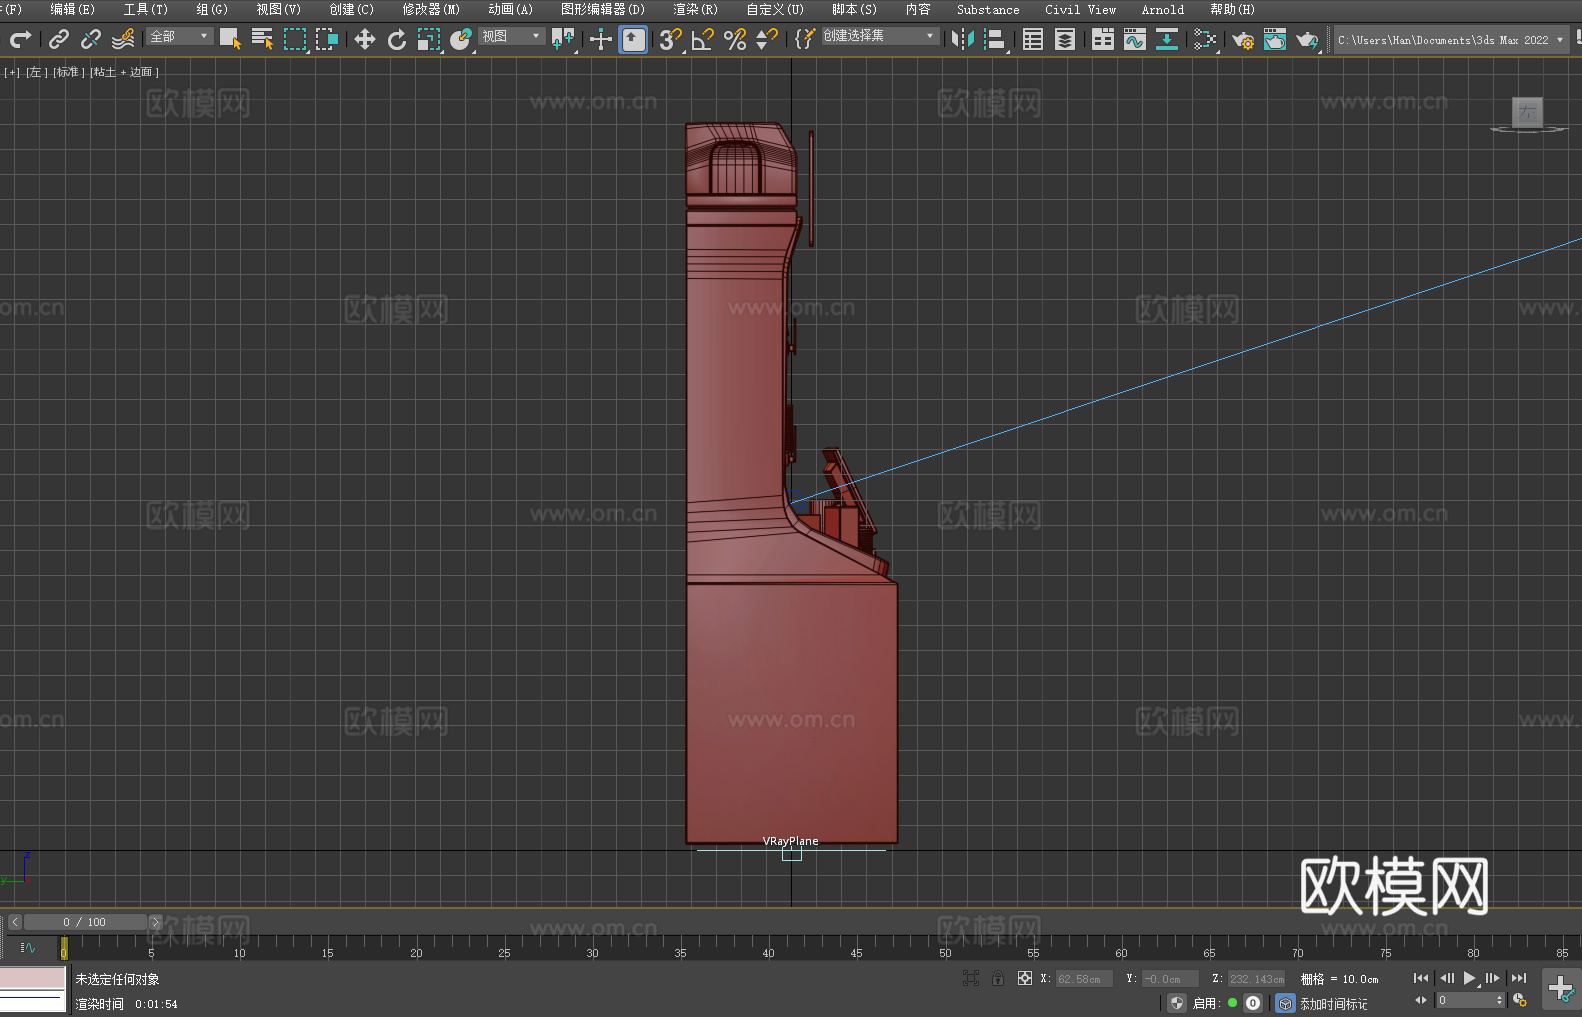Open the Civil View menu
This screenshot has width=1582, height=1017.
click(x=1080, y=9)
